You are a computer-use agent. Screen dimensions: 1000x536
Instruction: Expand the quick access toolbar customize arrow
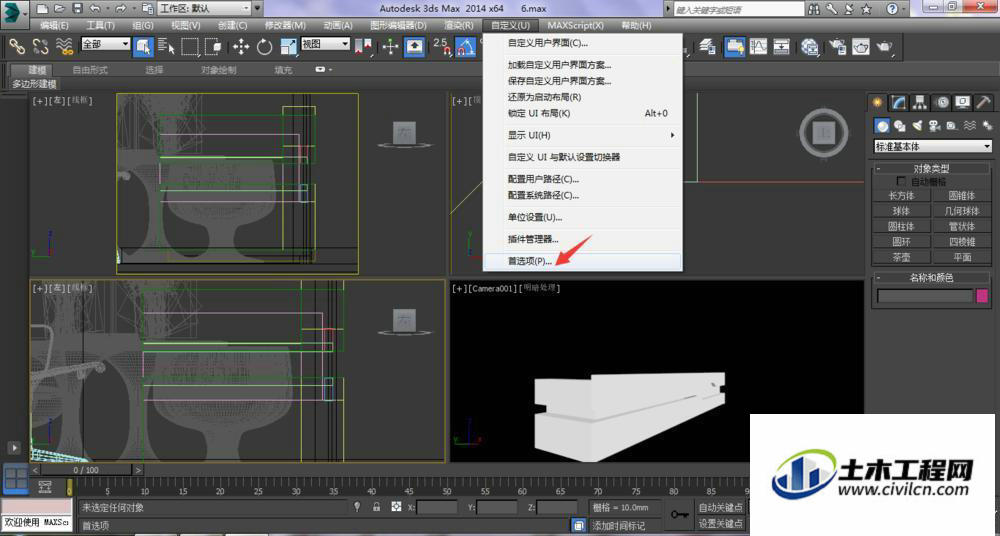click(x=258, y=8)
